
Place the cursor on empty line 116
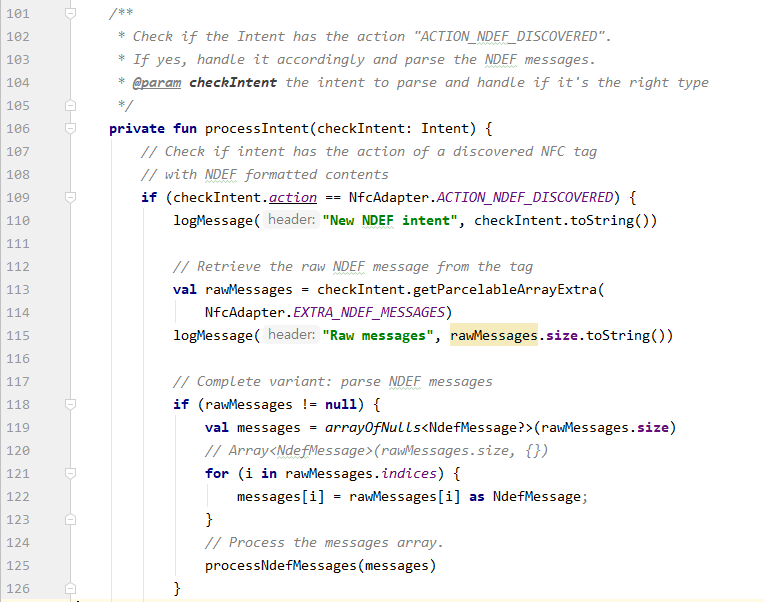tap(400, 358)
